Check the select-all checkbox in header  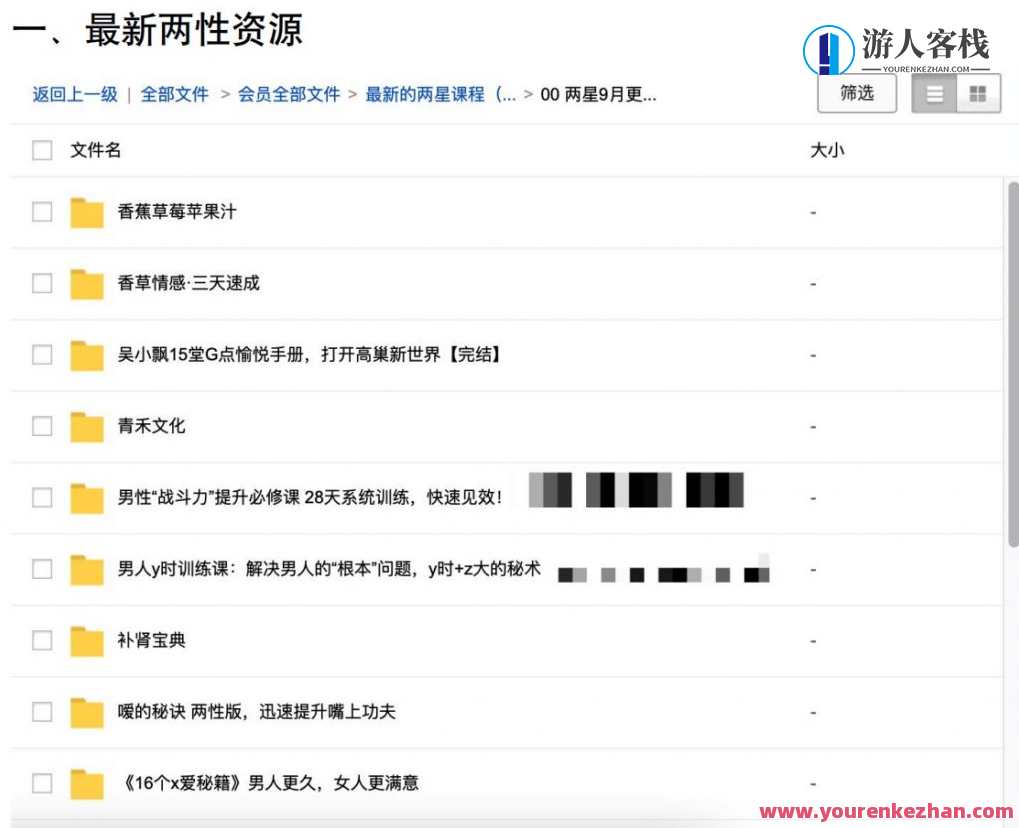pos(42,150)
